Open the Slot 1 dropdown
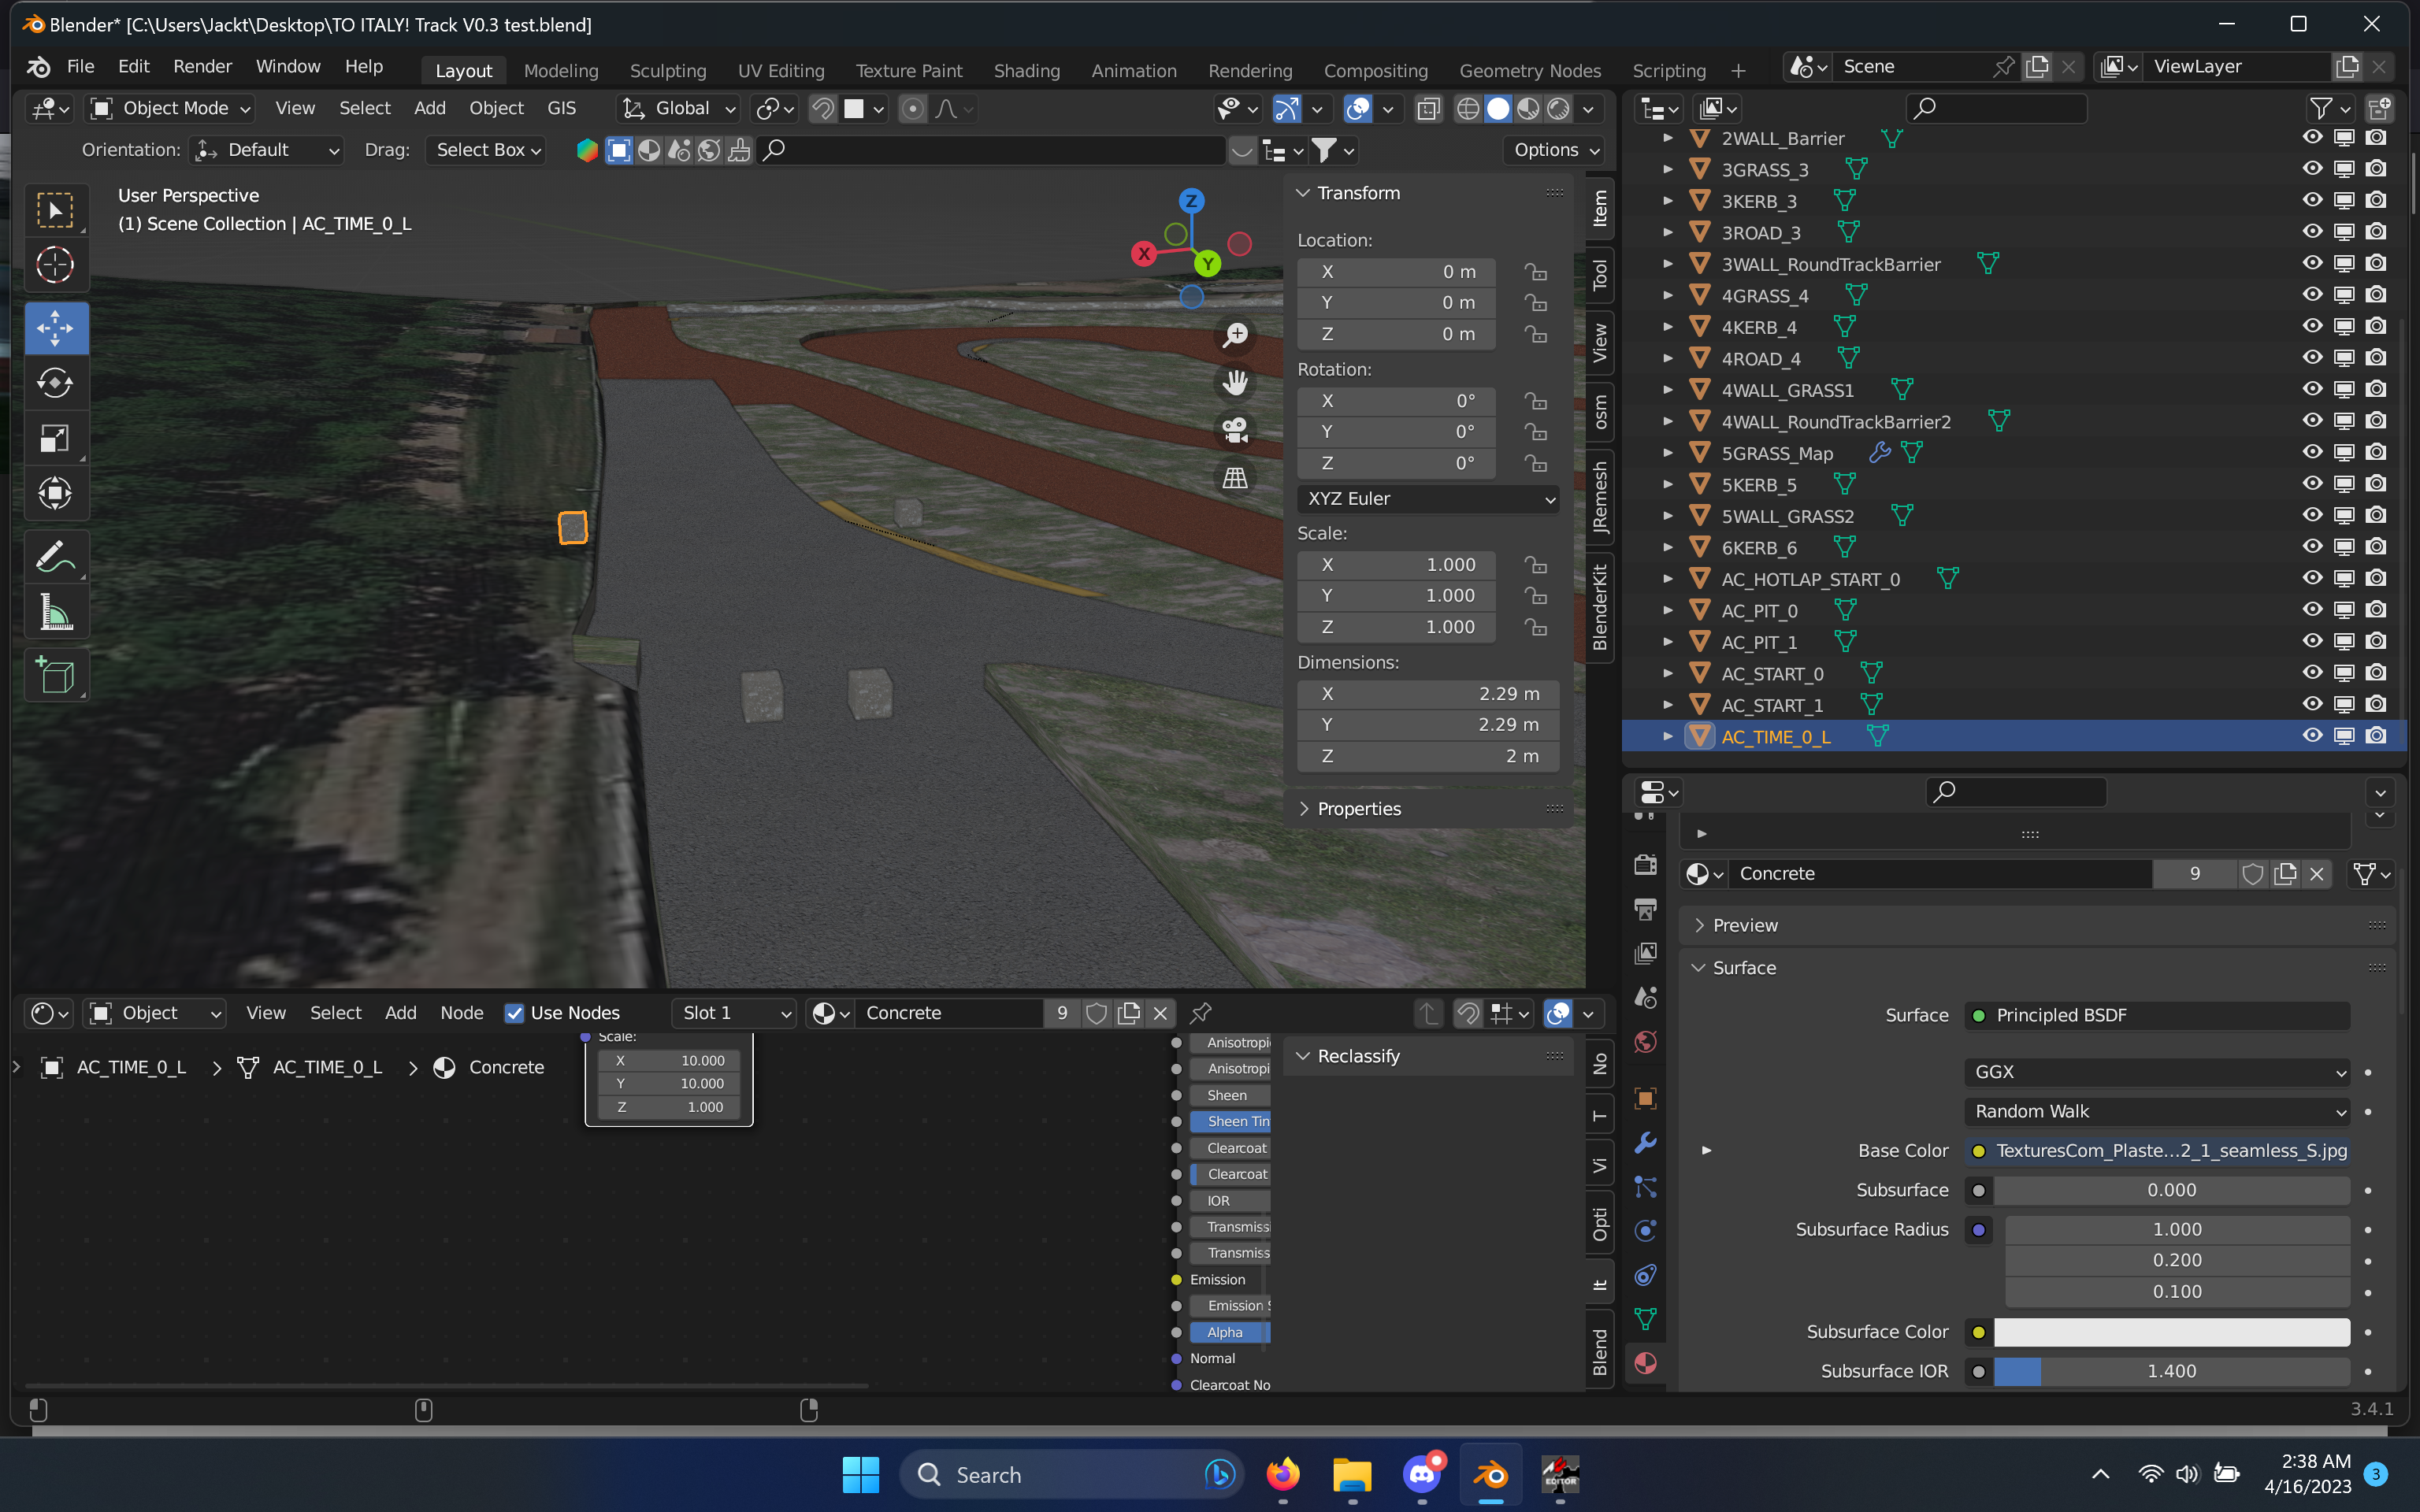This screenshot has width=2420, height=1512. click(734, 1013)
